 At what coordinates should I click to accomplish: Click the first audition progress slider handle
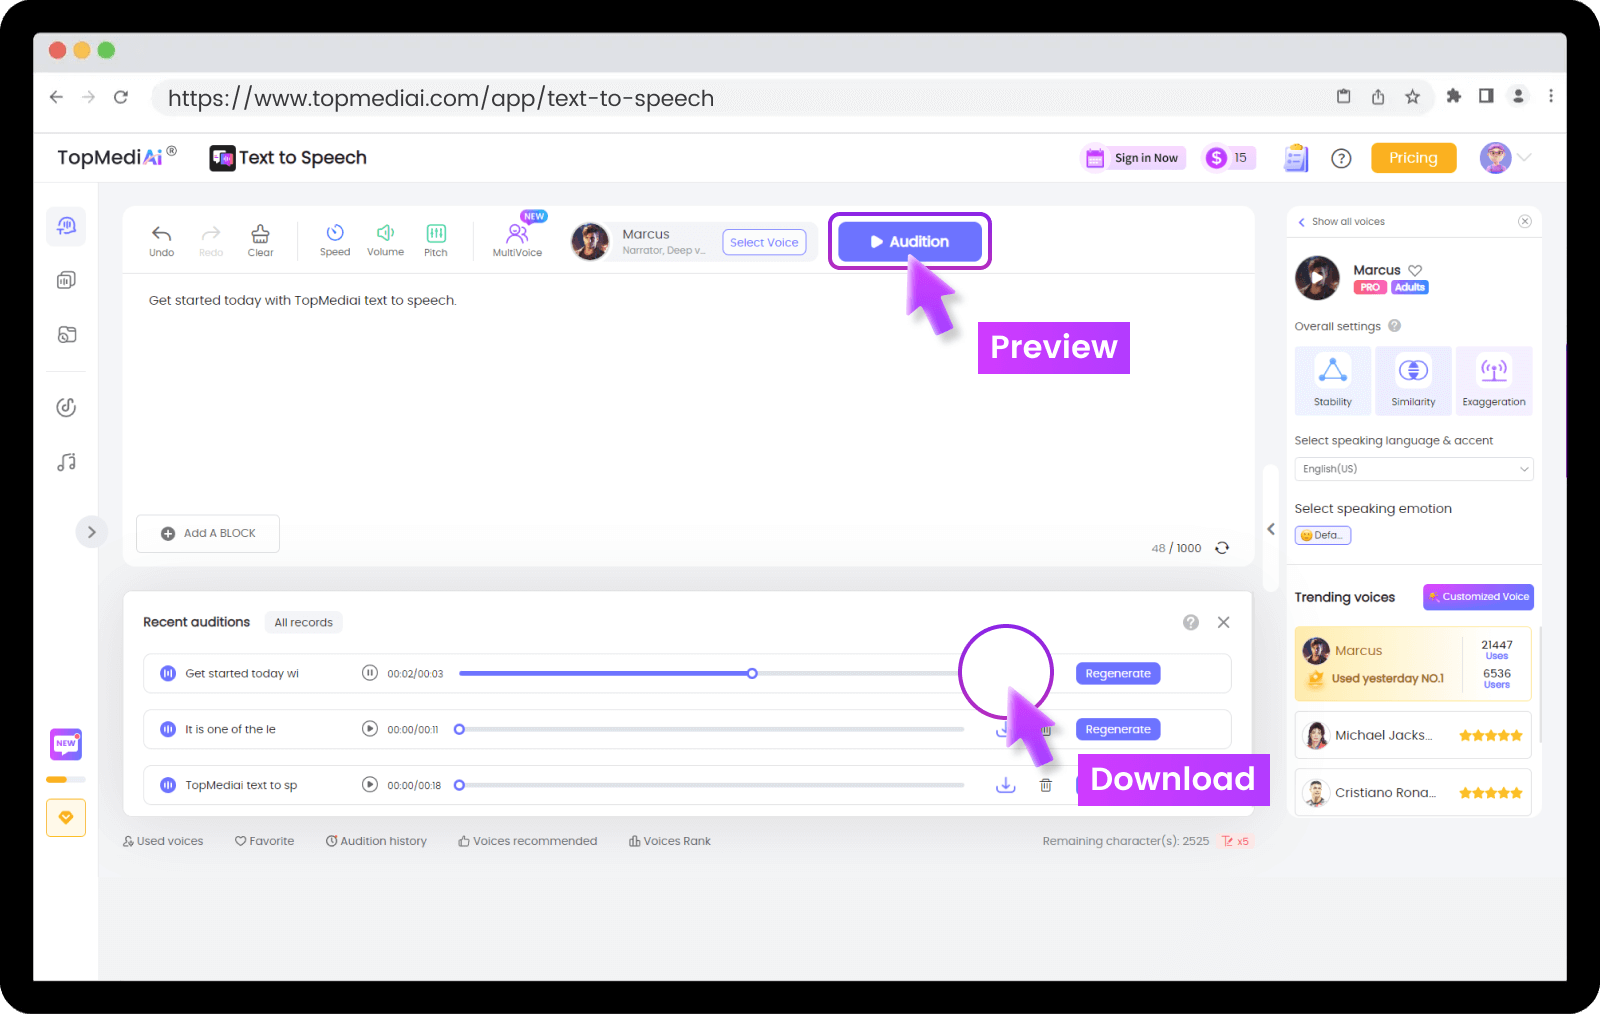point(752,674)
